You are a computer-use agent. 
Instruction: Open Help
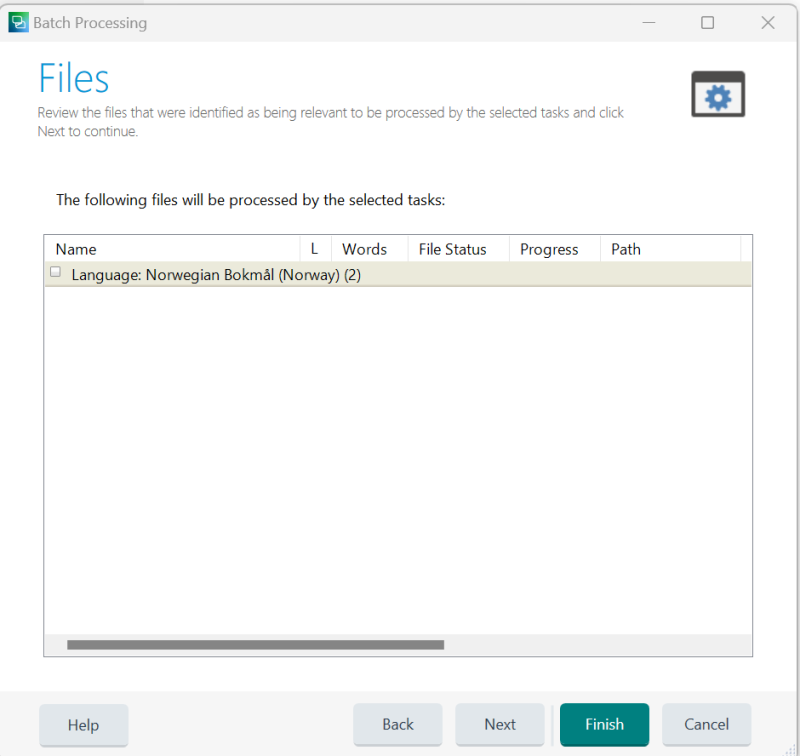point(83,724)
